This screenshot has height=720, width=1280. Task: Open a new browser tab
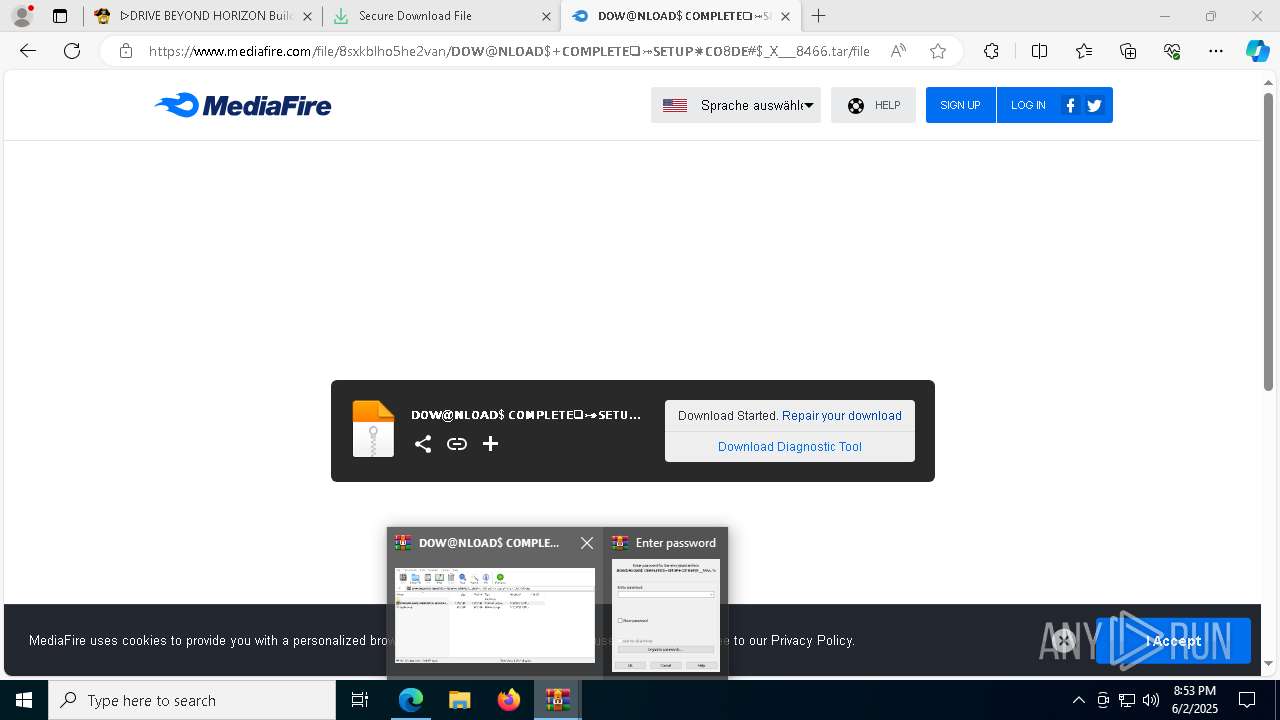click(x=818, y=16)
